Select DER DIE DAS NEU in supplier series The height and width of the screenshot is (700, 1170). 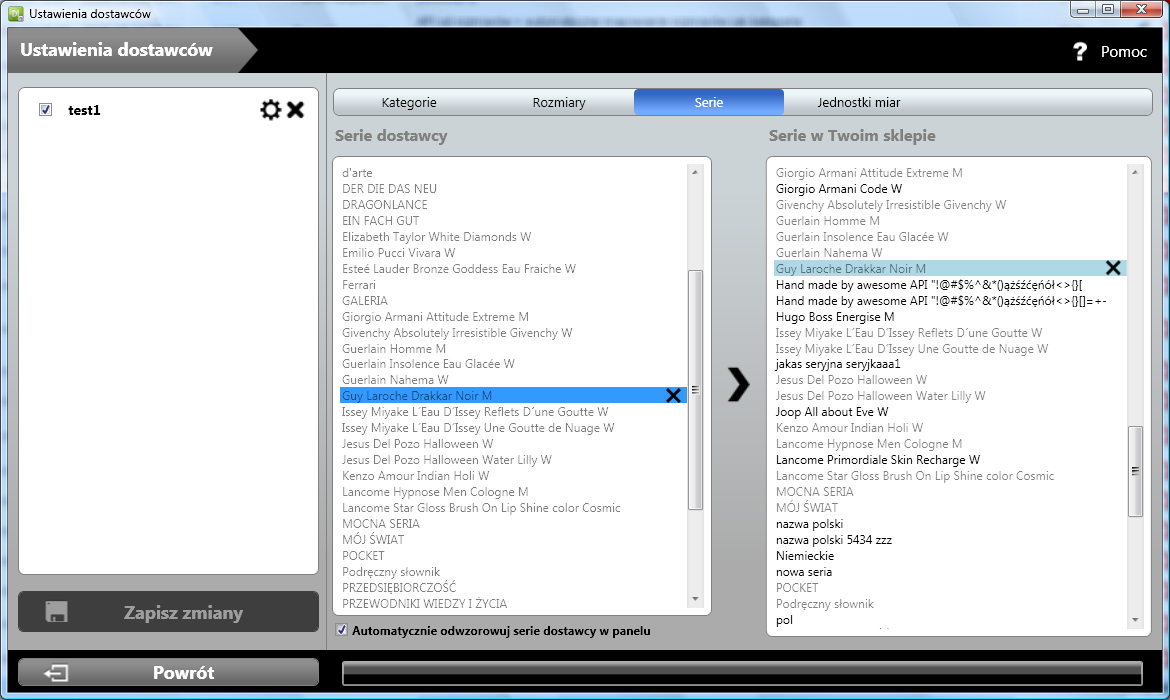[x=513, y=189]
